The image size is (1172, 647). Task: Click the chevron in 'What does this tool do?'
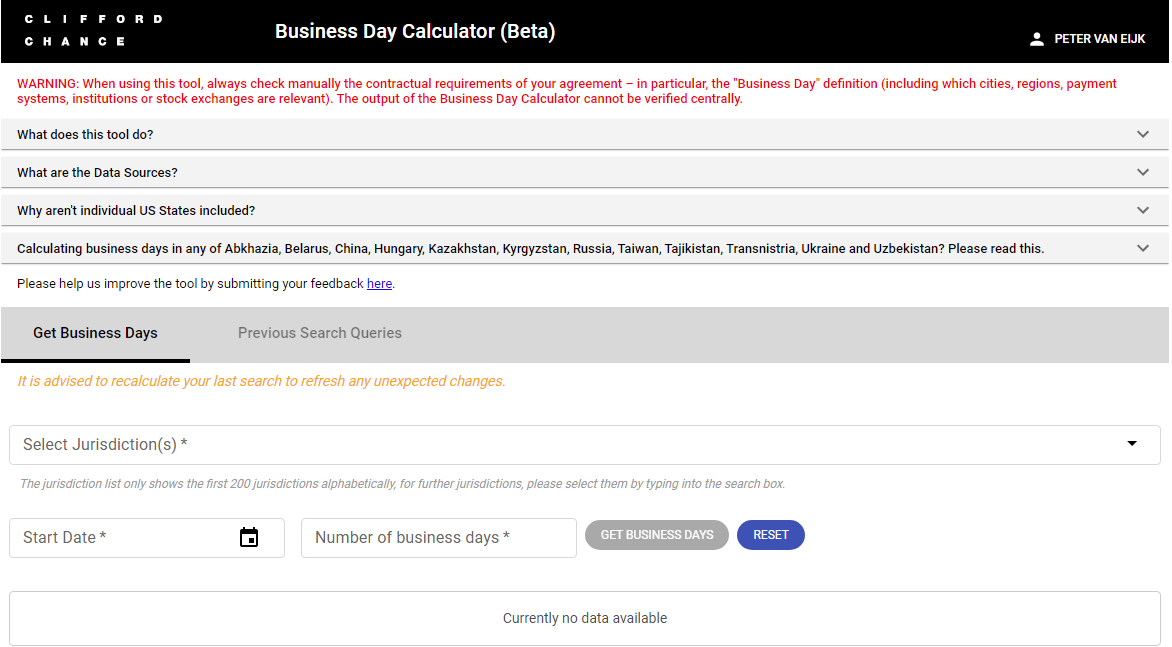coord(1142,134)
